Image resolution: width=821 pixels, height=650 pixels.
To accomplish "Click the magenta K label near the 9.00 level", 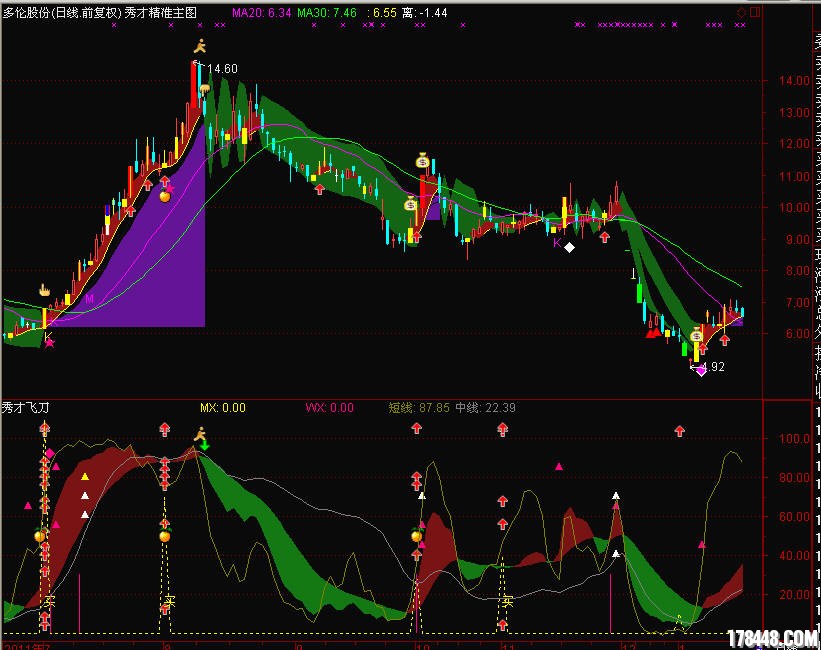I will [557, 243].
